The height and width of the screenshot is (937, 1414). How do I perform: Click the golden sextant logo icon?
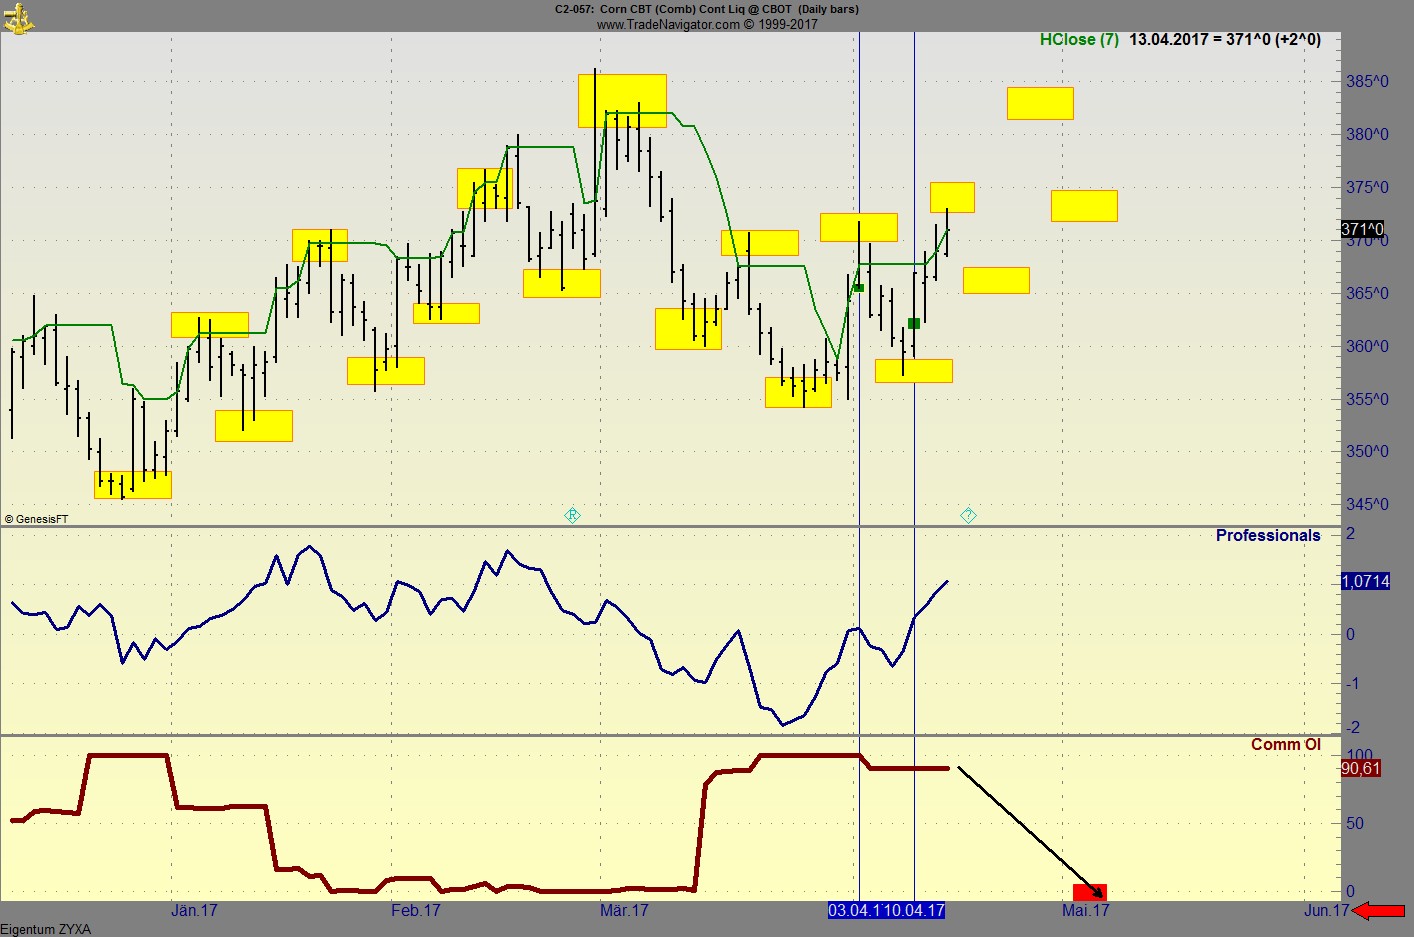(20, 18)
